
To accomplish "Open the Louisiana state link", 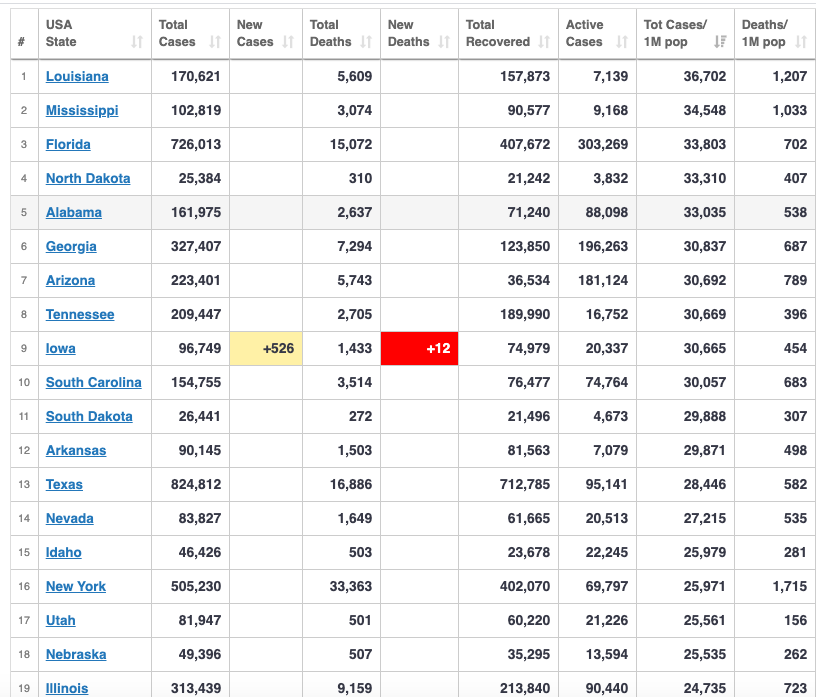I will pos(77,77).
